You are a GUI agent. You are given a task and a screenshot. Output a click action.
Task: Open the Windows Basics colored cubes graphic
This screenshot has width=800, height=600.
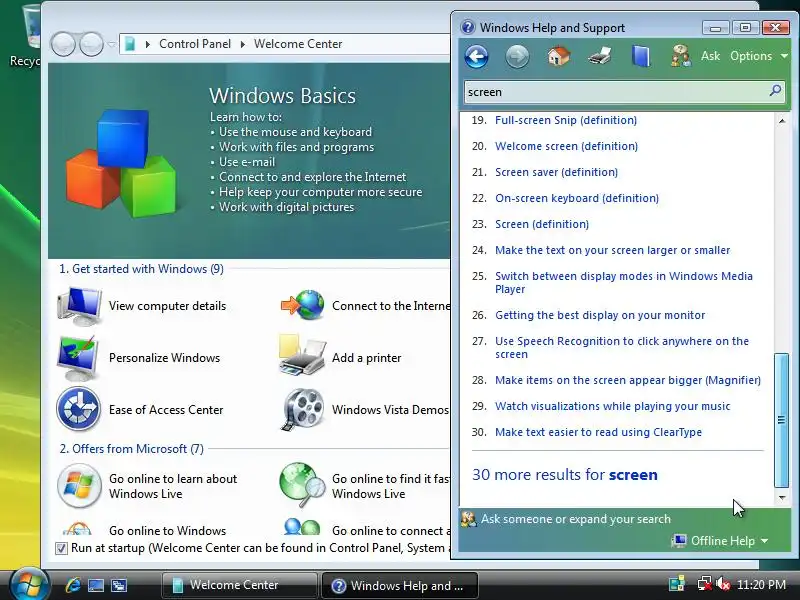click(x=121, y=163)
